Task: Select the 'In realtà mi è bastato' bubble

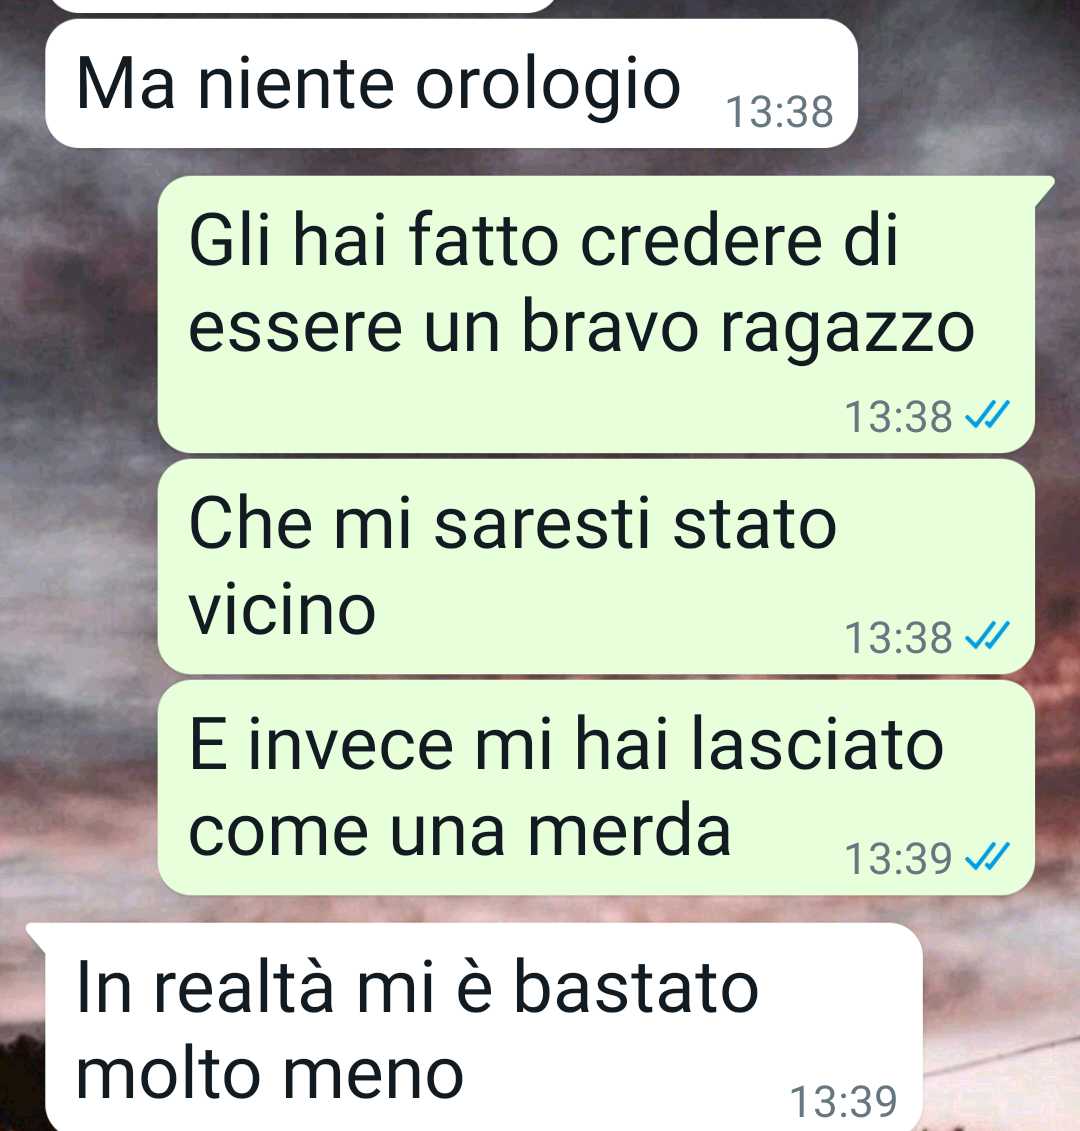Action: click(x=476, y=1027)
